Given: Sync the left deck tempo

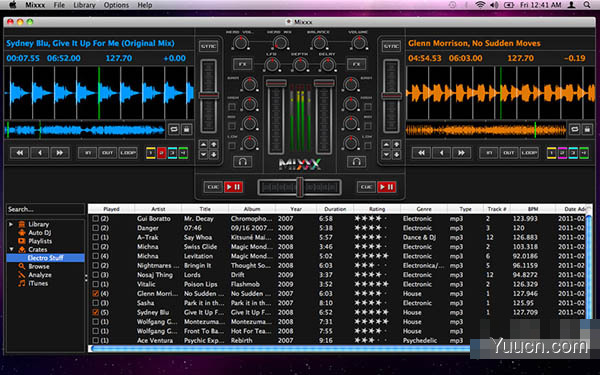Looking at the screenshot, I should point(209,46).
